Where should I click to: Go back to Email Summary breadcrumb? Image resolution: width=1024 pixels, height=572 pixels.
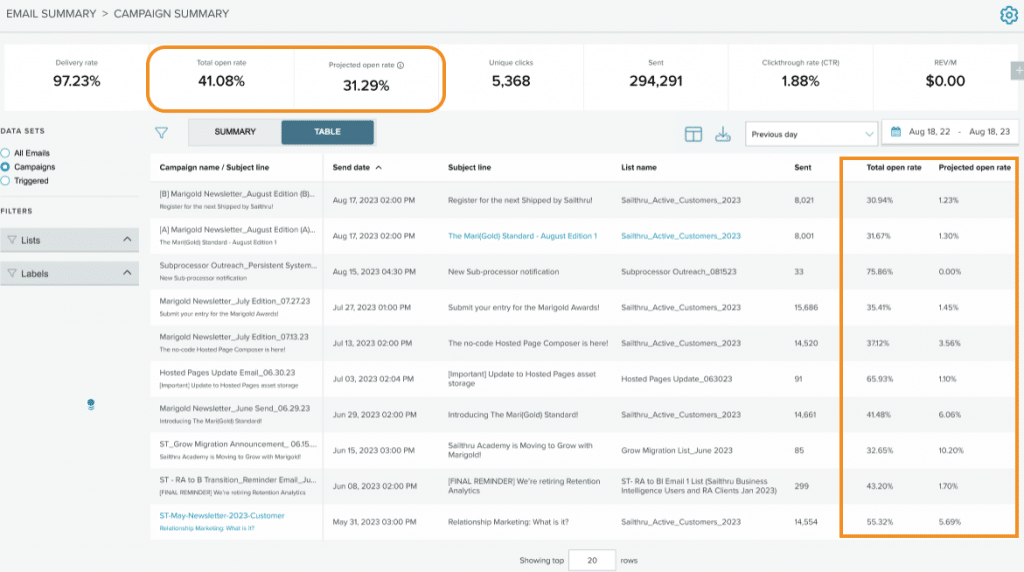coord(48,14)
